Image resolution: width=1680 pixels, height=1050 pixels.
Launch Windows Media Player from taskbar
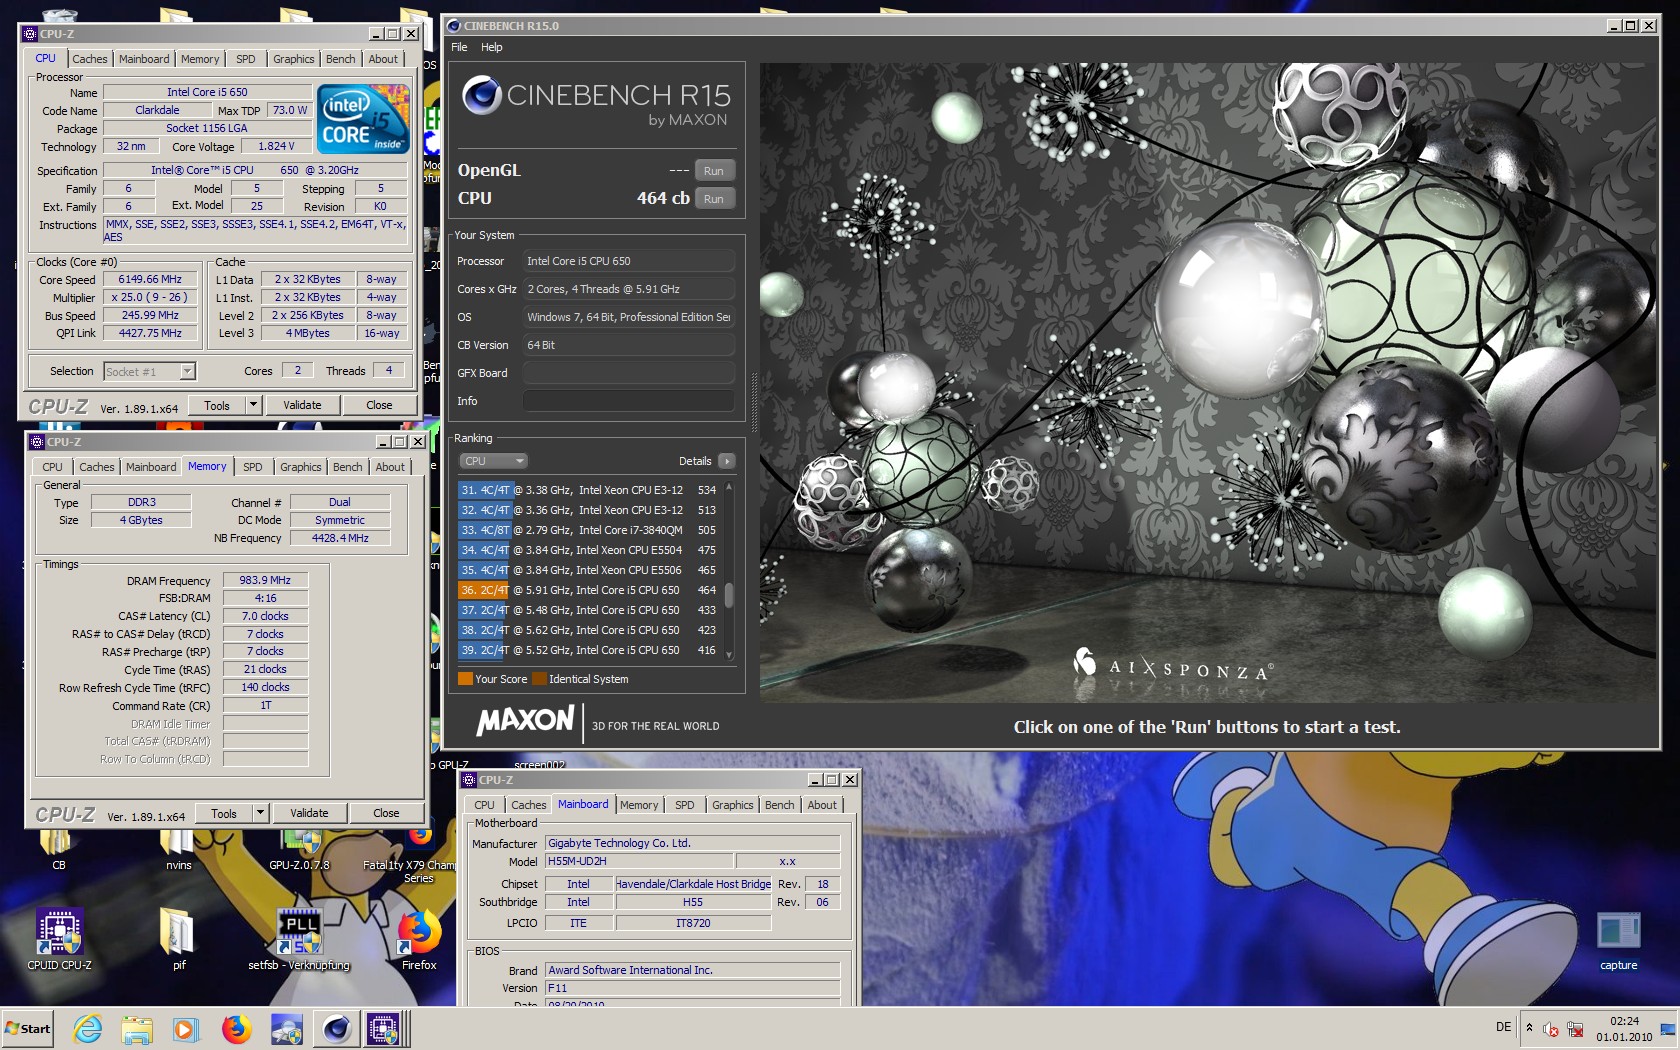[186, 1028]
